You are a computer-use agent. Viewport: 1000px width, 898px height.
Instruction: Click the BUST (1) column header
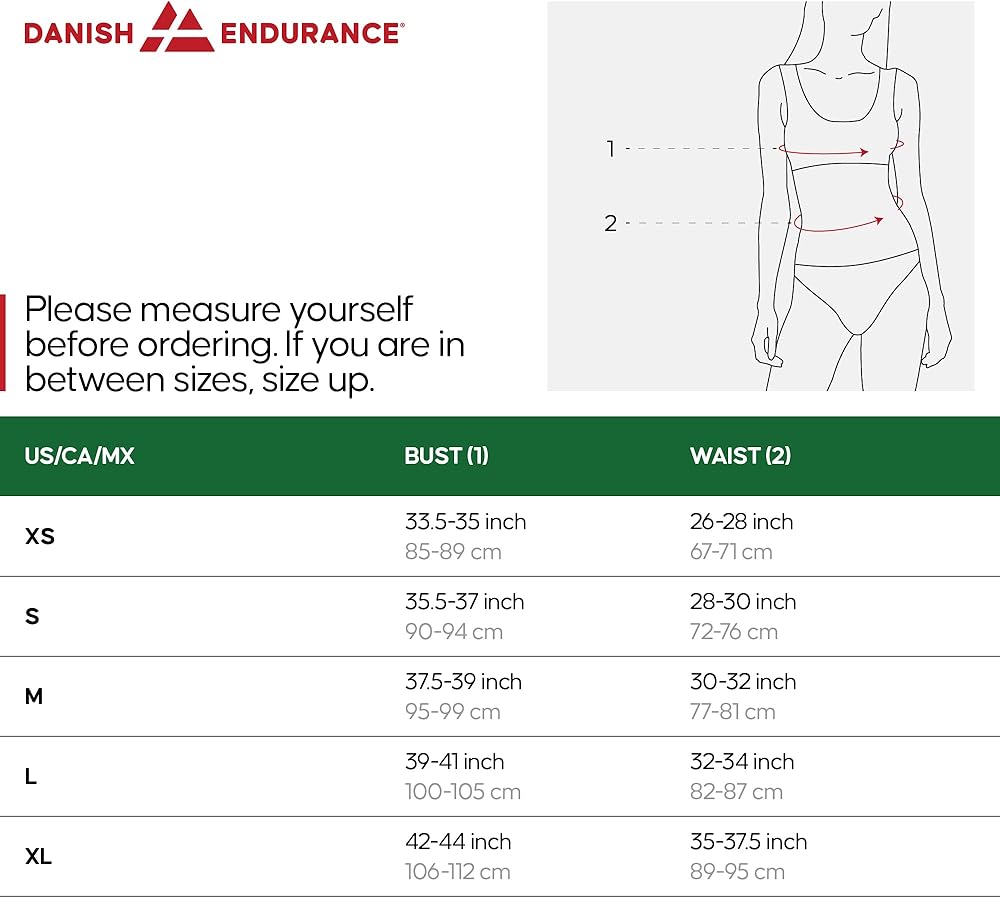click(x=446, y=456)
